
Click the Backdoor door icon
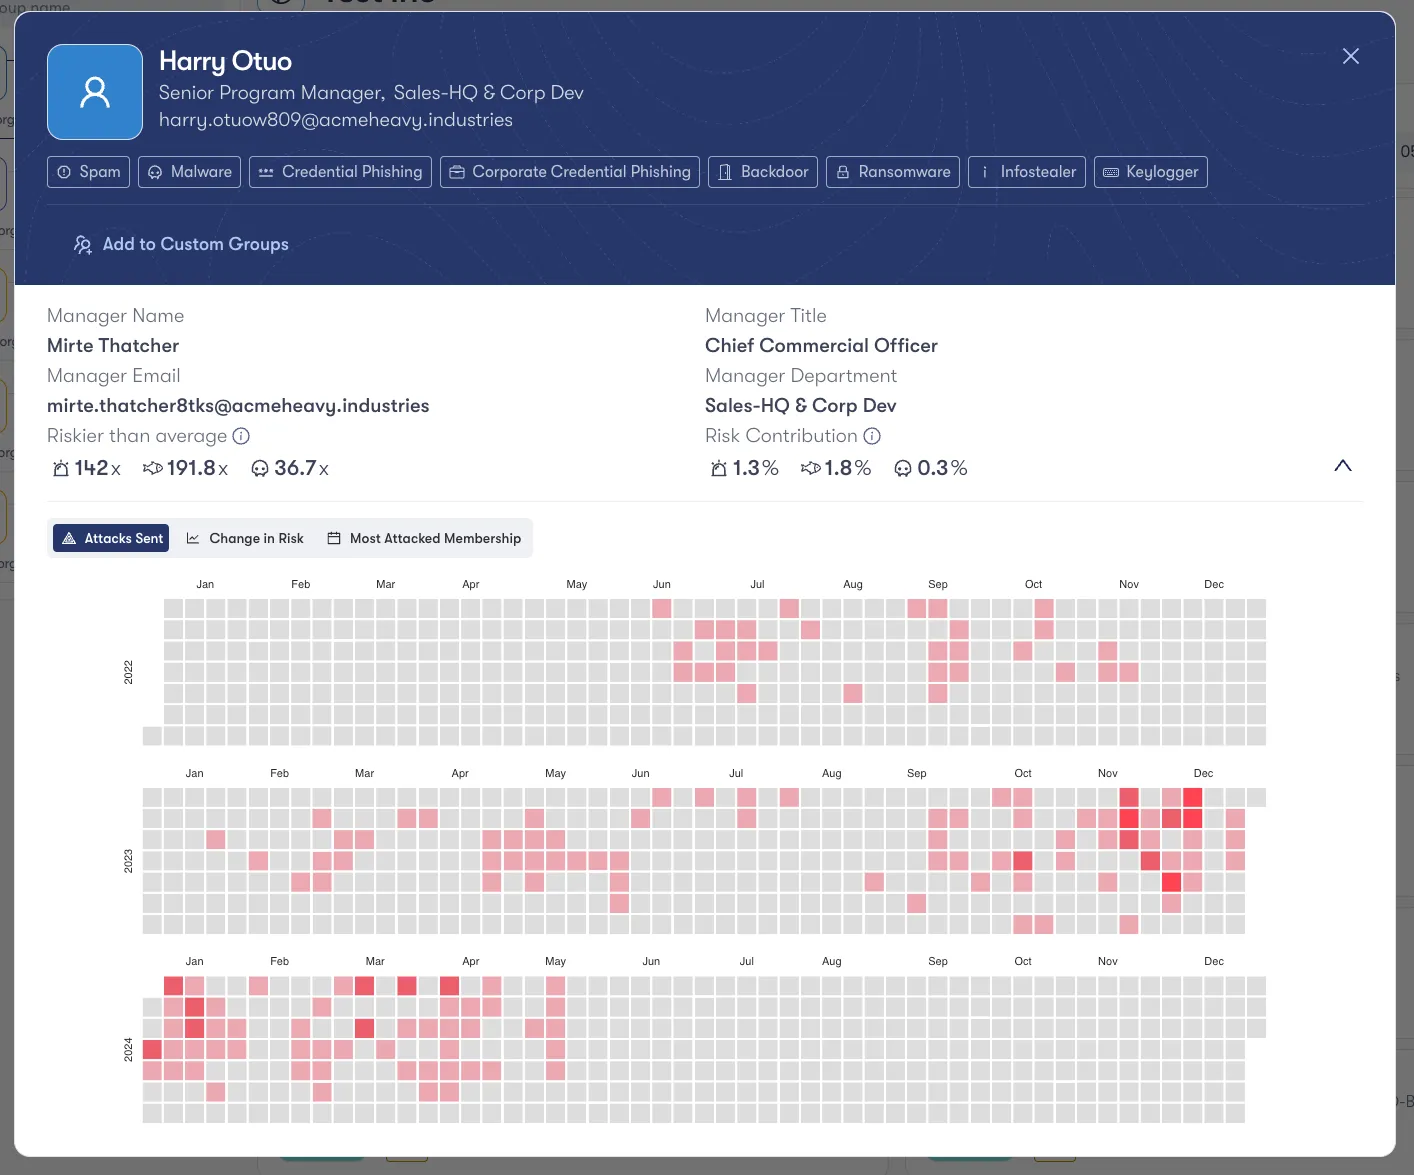click(725, 172)
